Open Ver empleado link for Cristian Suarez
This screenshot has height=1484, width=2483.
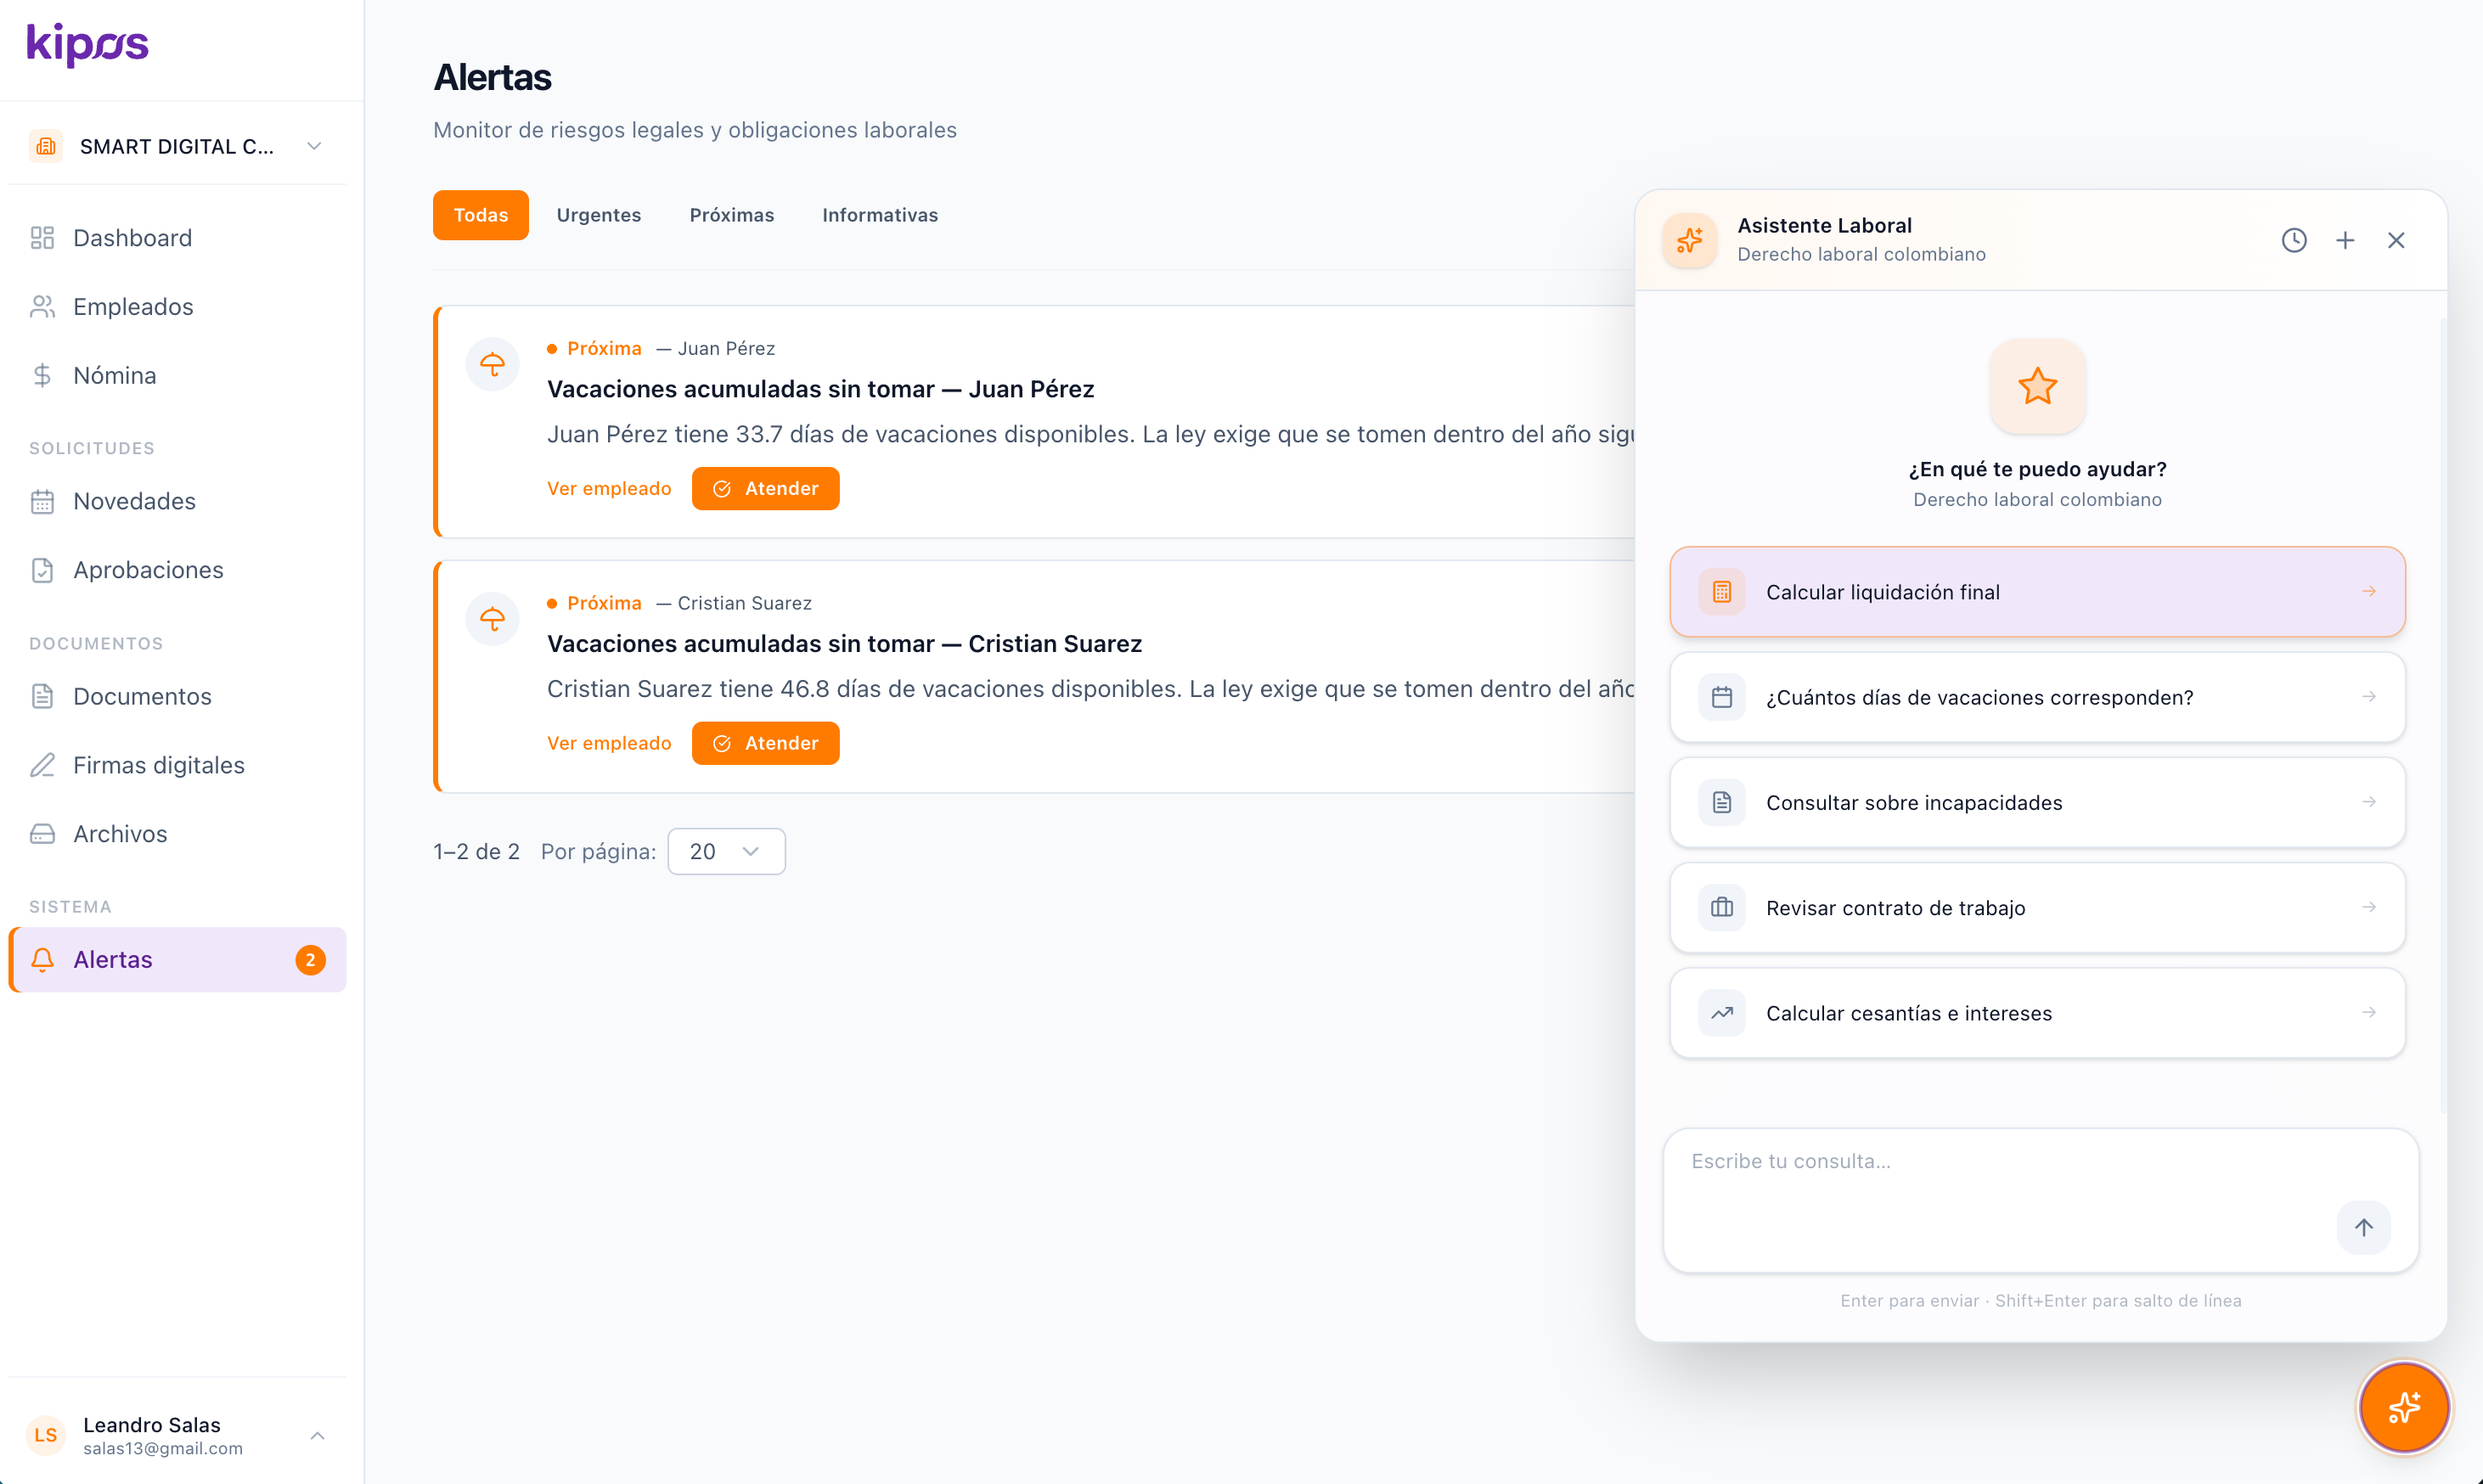(608, 743)
